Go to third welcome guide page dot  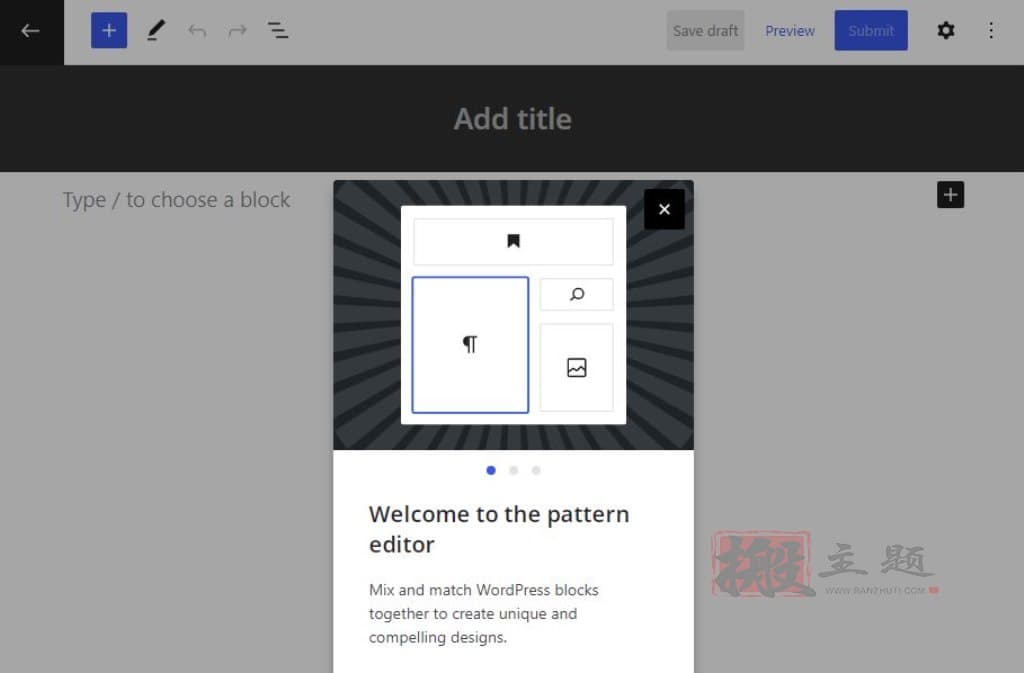[536, 470]
